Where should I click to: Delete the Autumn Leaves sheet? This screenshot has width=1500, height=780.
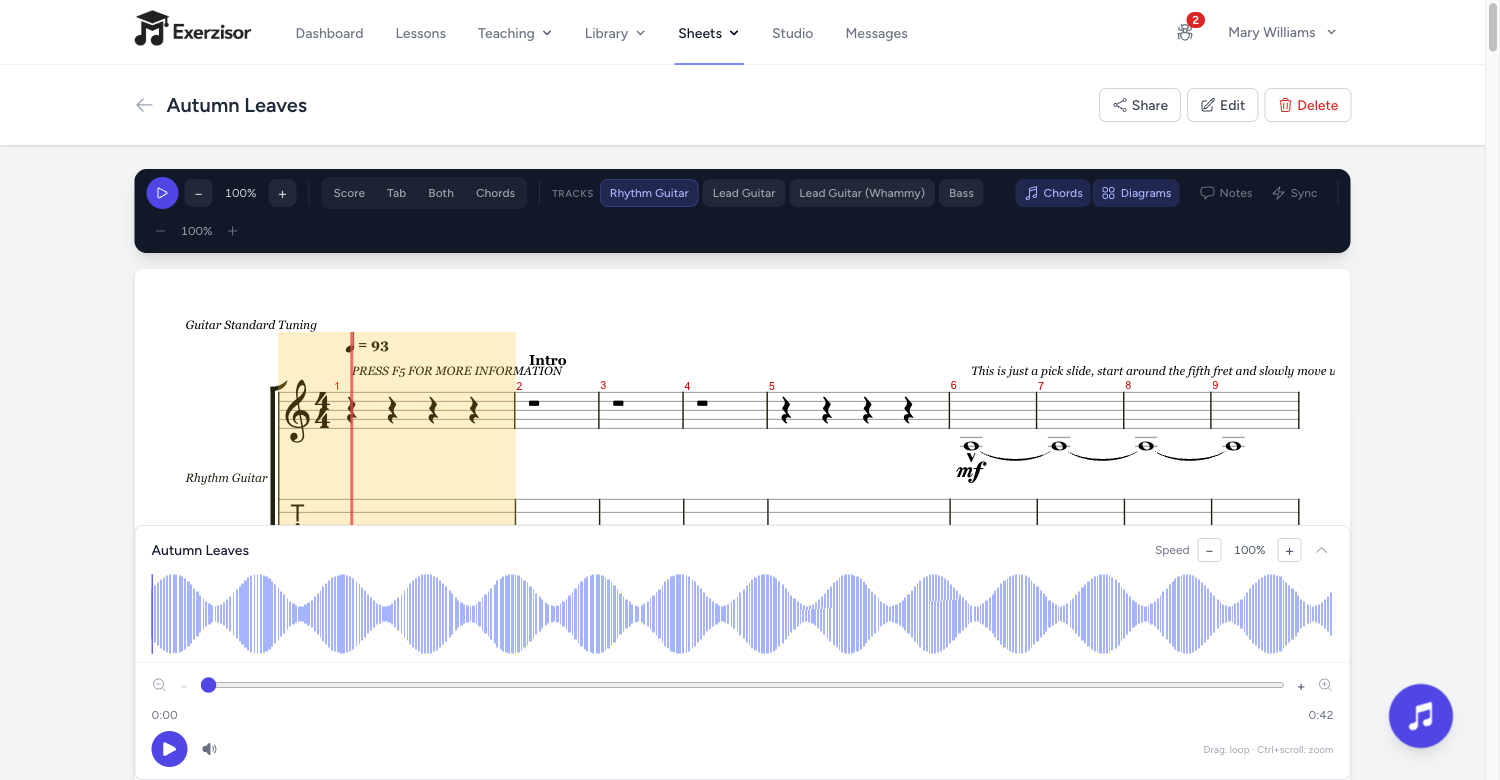(x=1308, y=105)
